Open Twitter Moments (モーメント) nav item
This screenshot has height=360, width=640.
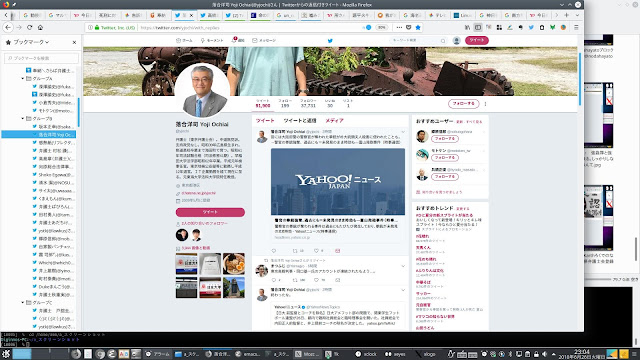212,40
